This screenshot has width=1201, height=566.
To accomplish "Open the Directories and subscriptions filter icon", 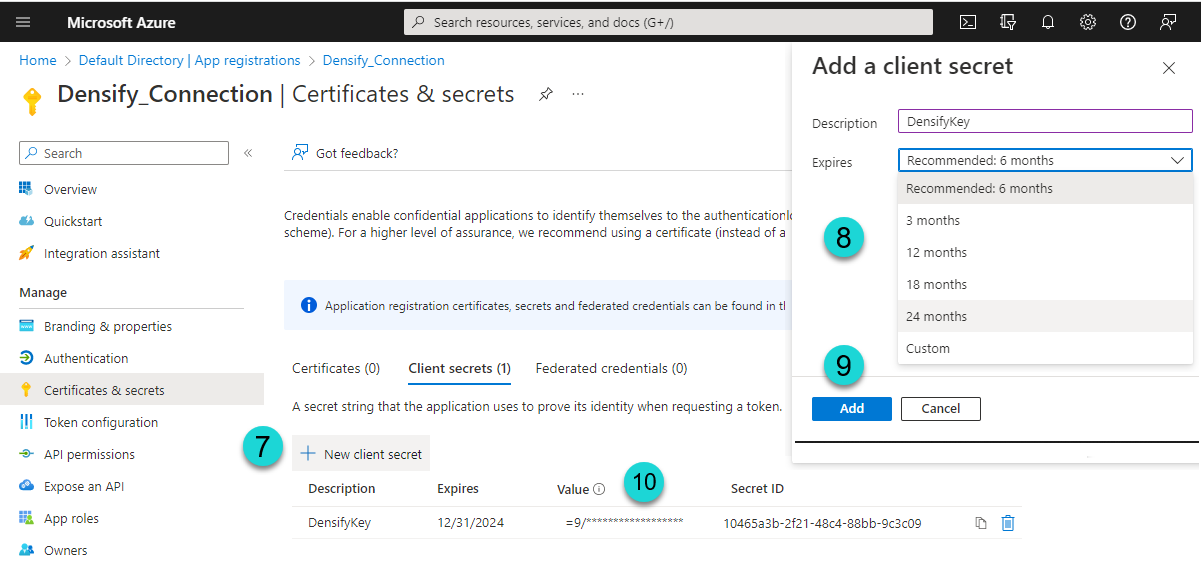I will pos(1008,22).
